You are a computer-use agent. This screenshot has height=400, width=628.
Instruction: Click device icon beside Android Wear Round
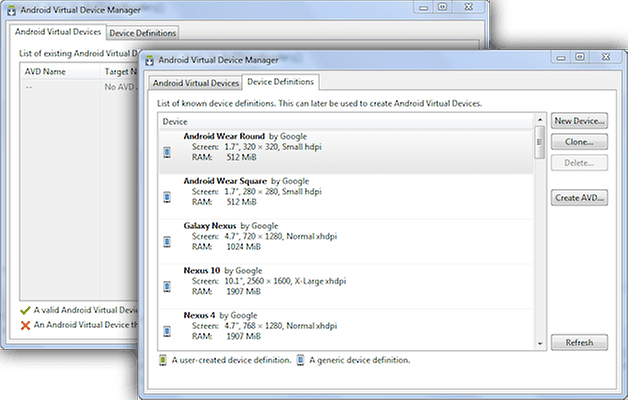coord(167,152)
